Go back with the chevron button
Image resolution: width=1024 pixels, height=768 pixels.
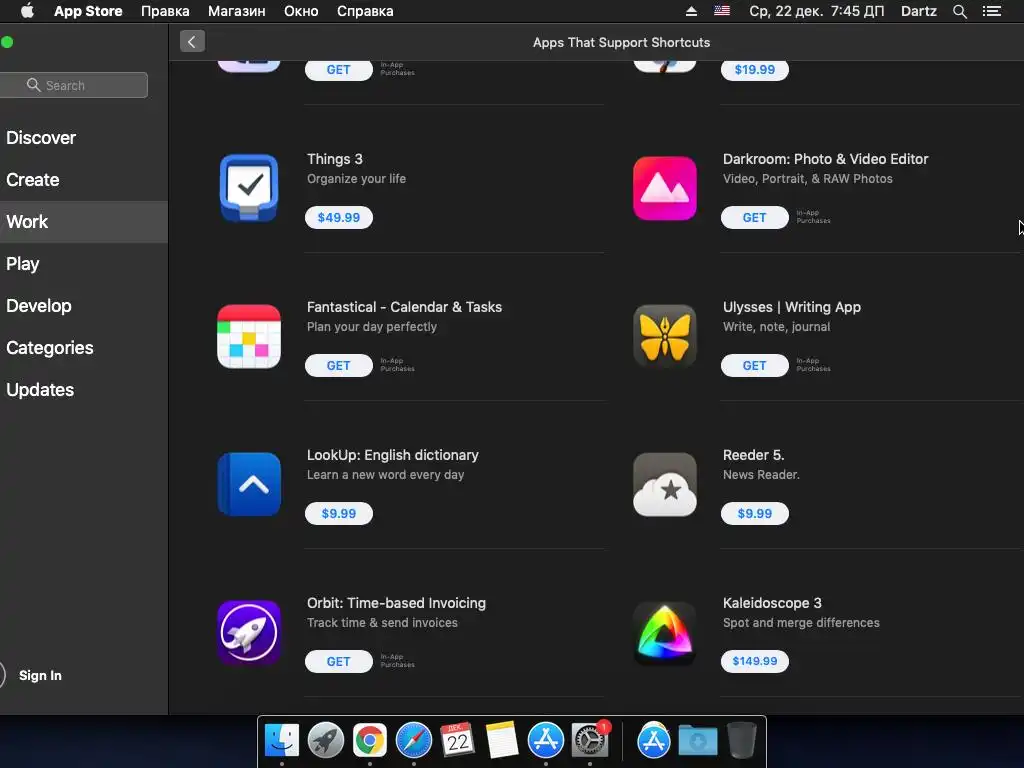pos(192,42)
